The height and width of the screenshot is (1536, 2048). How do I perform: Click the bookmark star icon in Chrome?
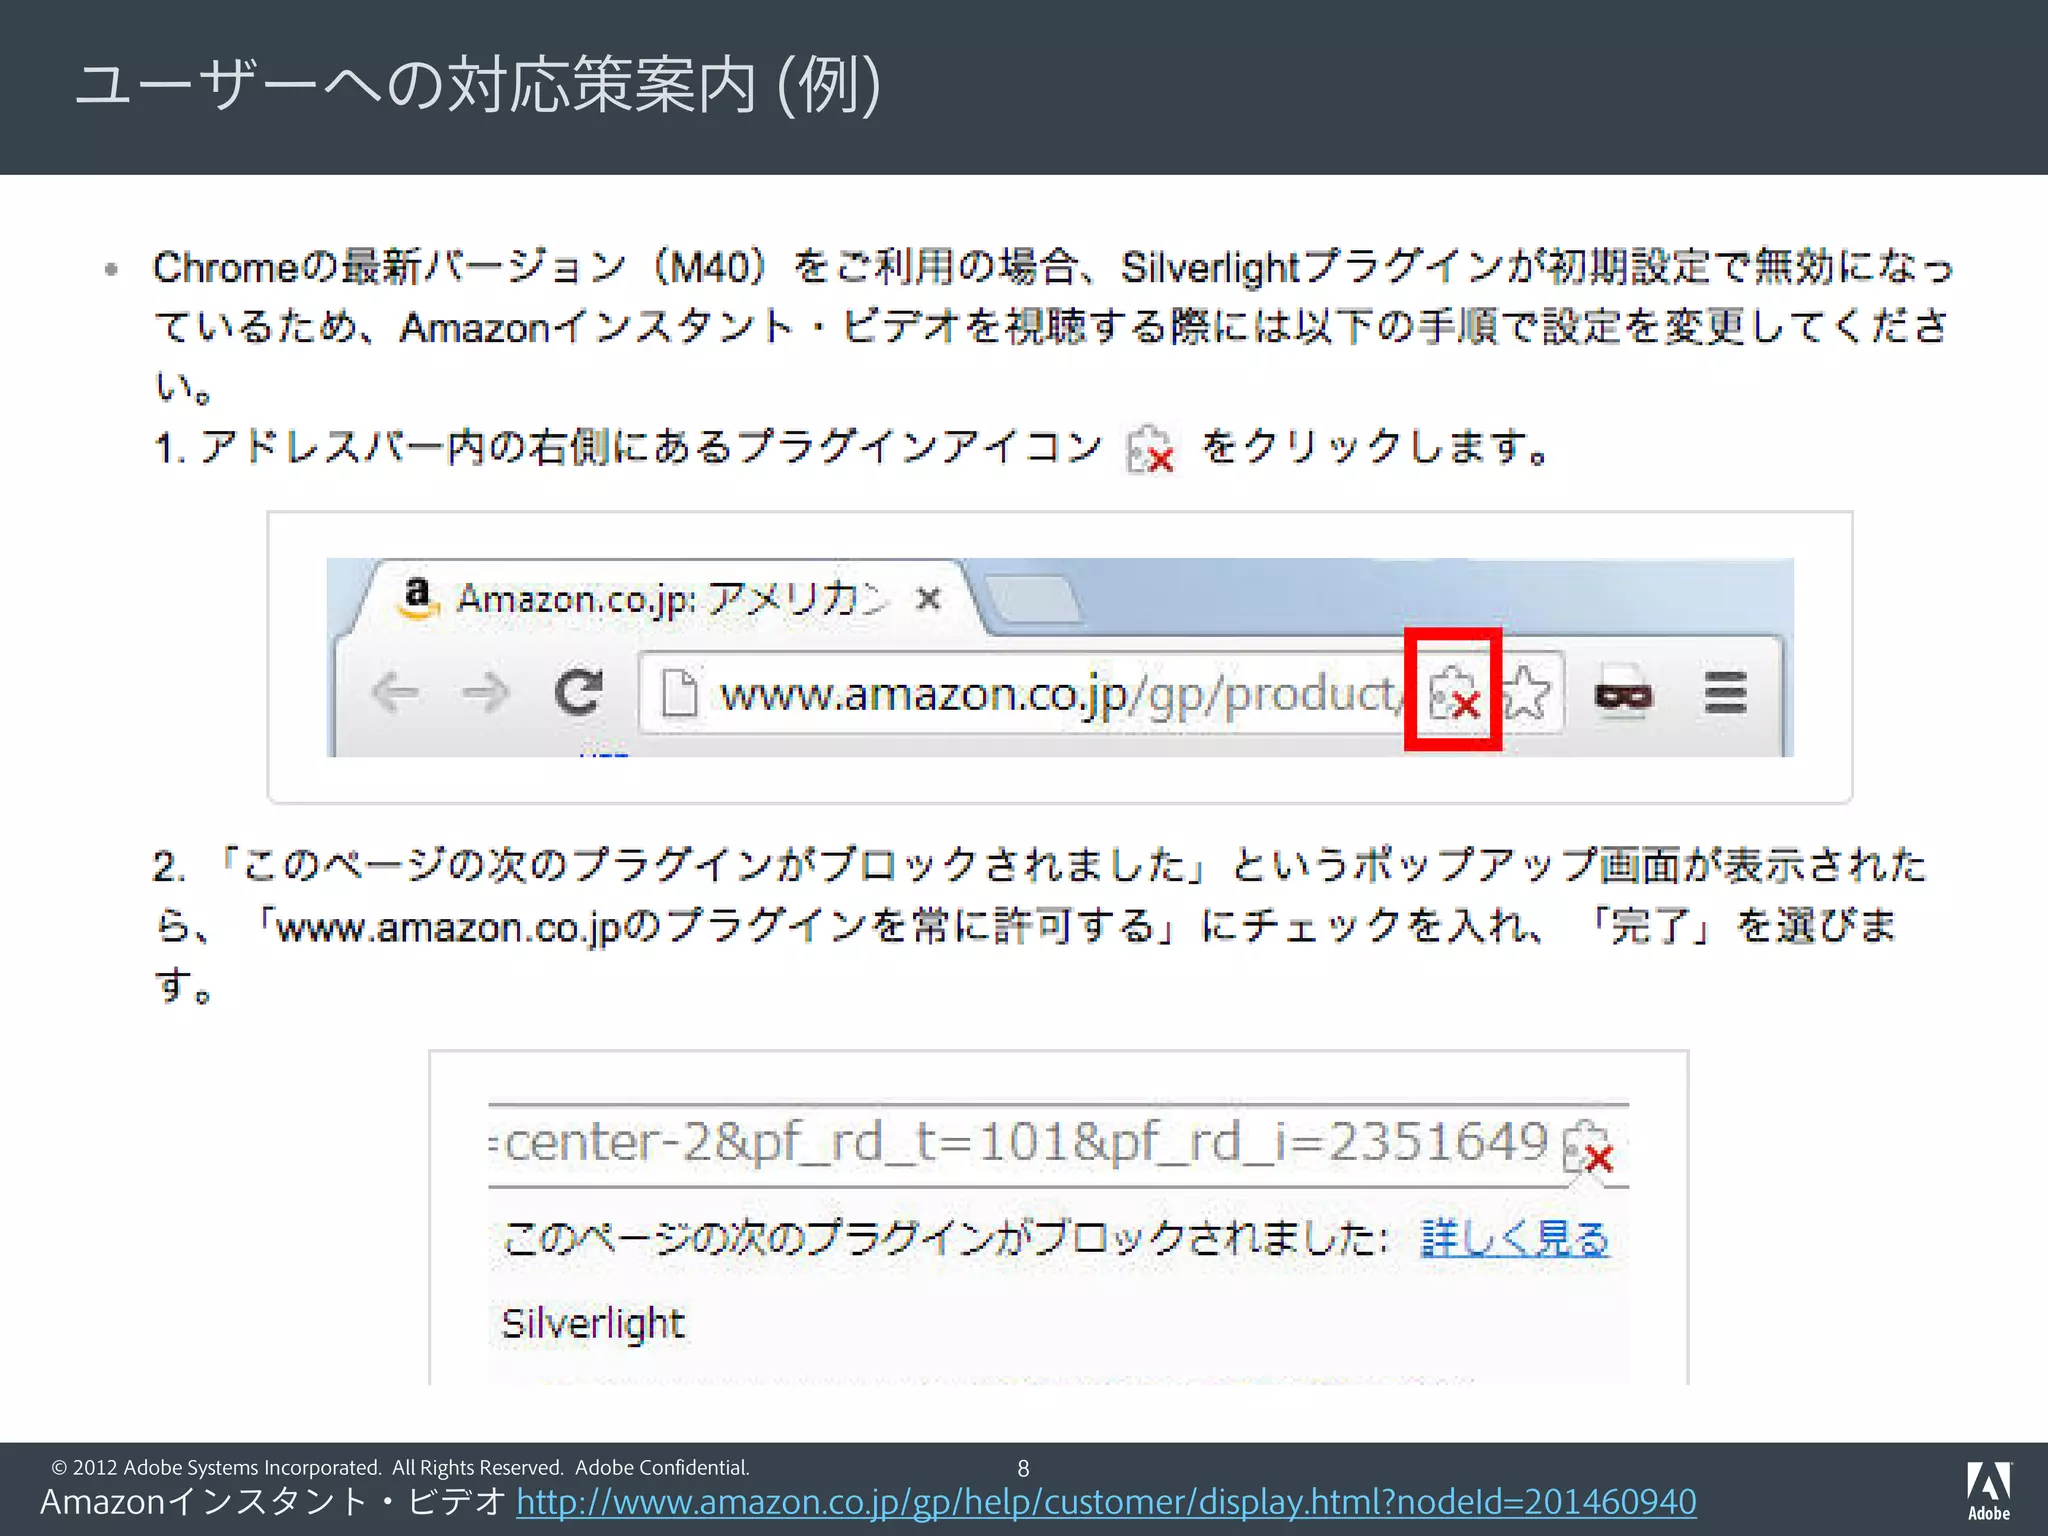pyautogui.click(x=1525, y=692)
